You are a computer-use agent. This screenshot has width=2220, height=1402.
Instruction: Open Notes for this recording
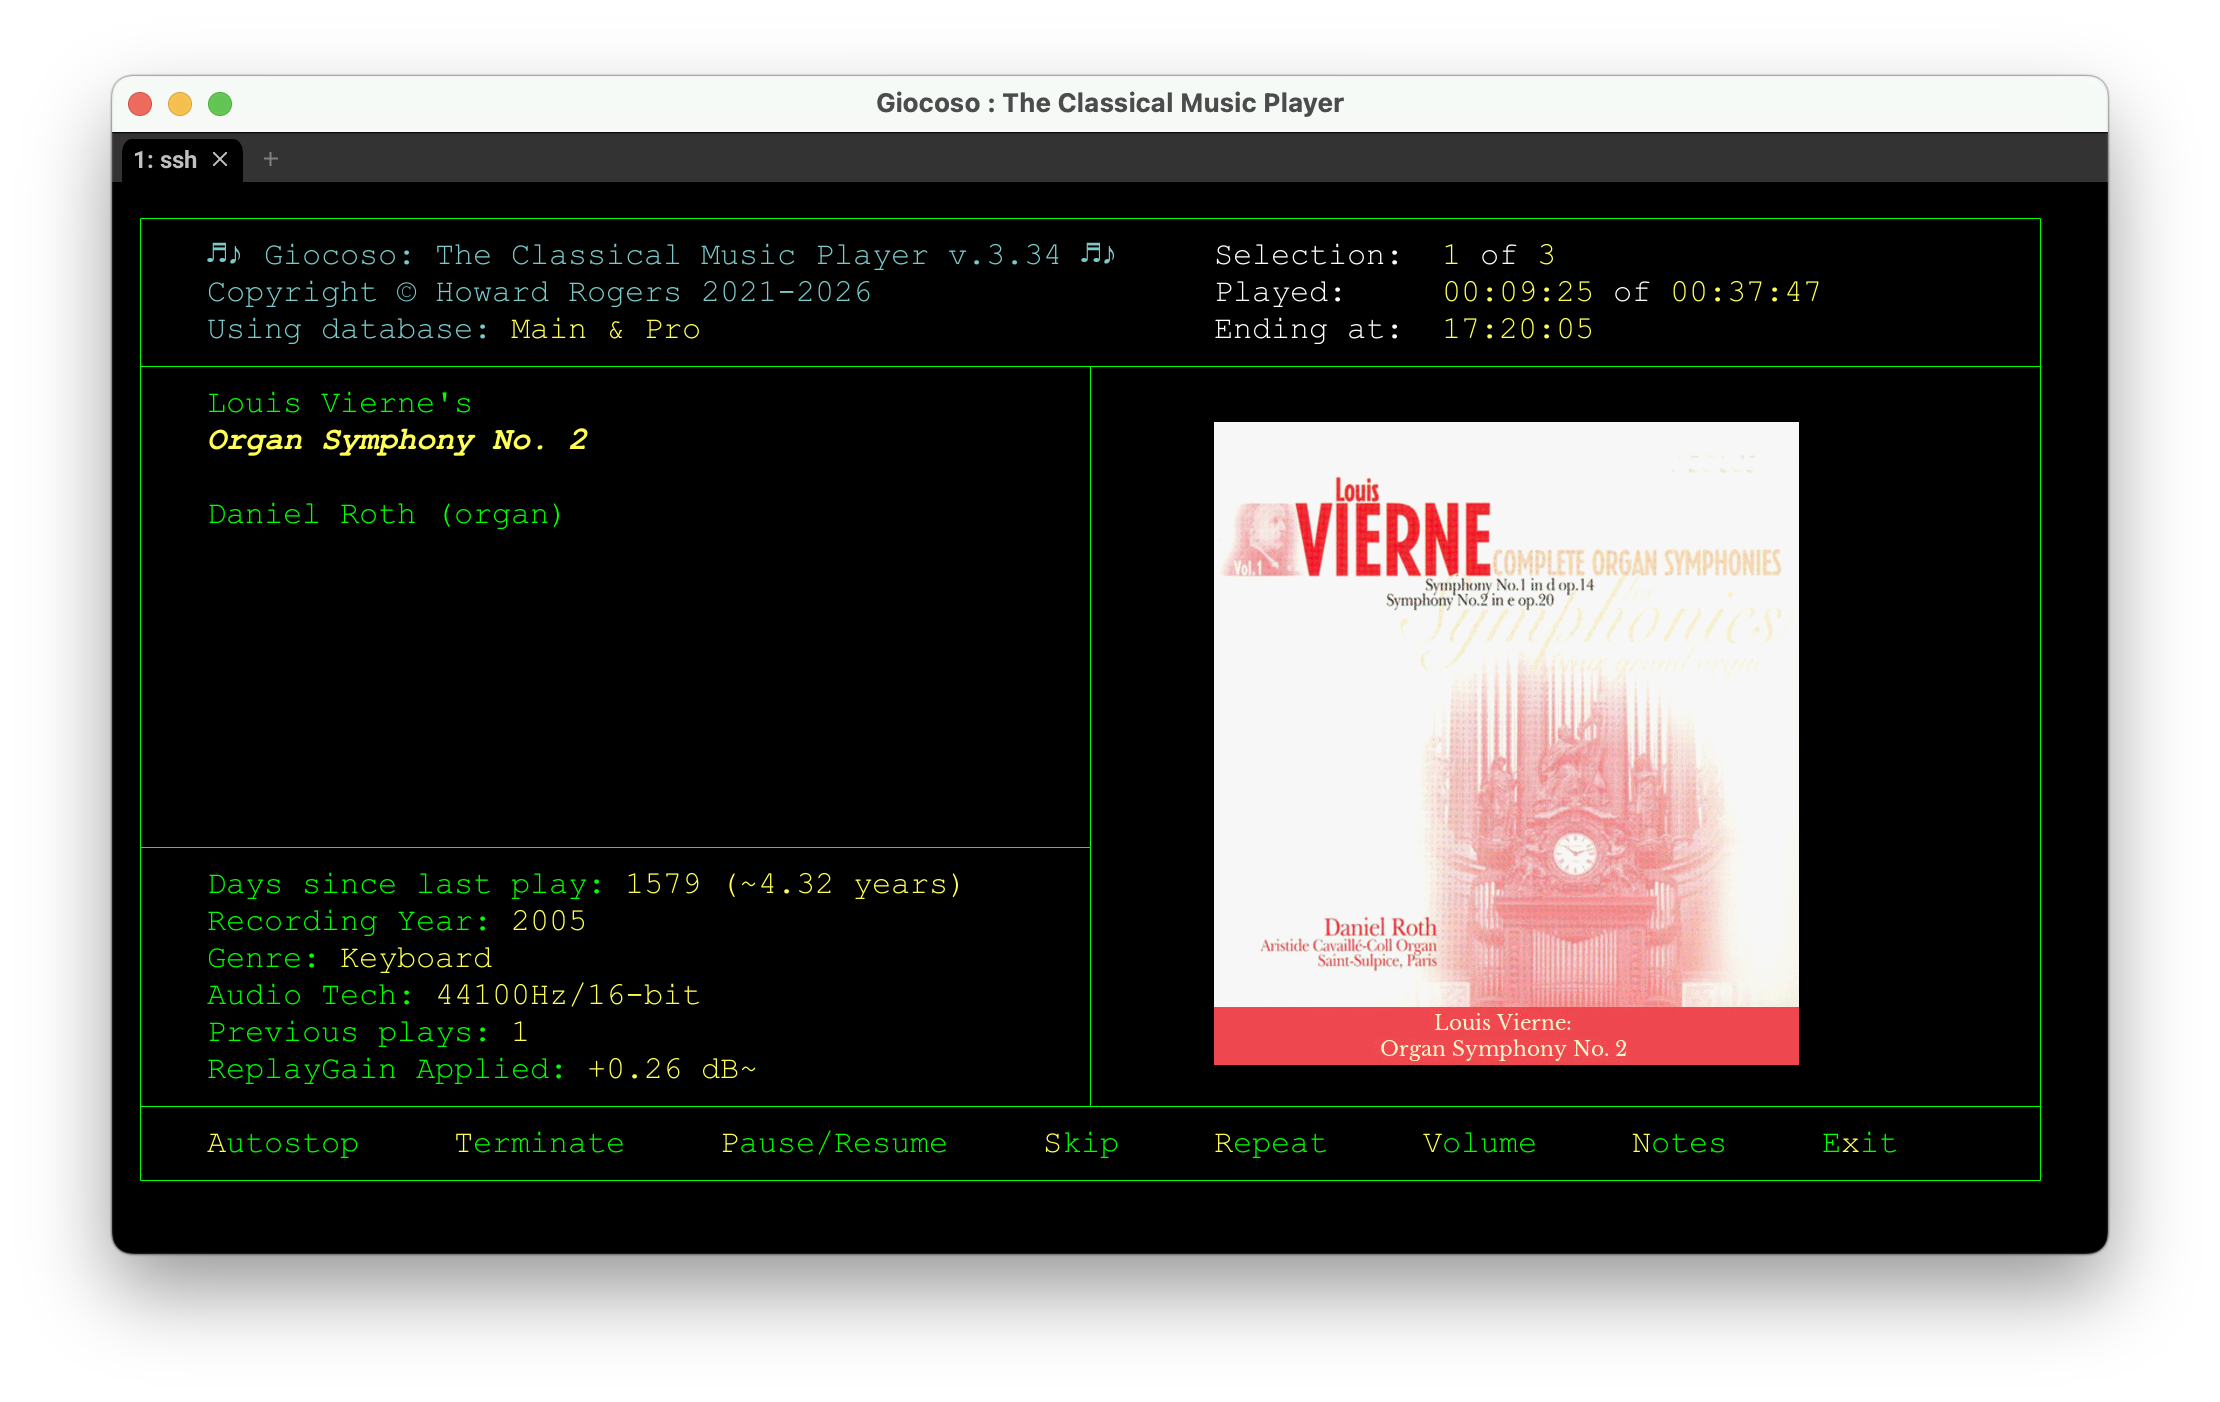pos(1678,1143)
